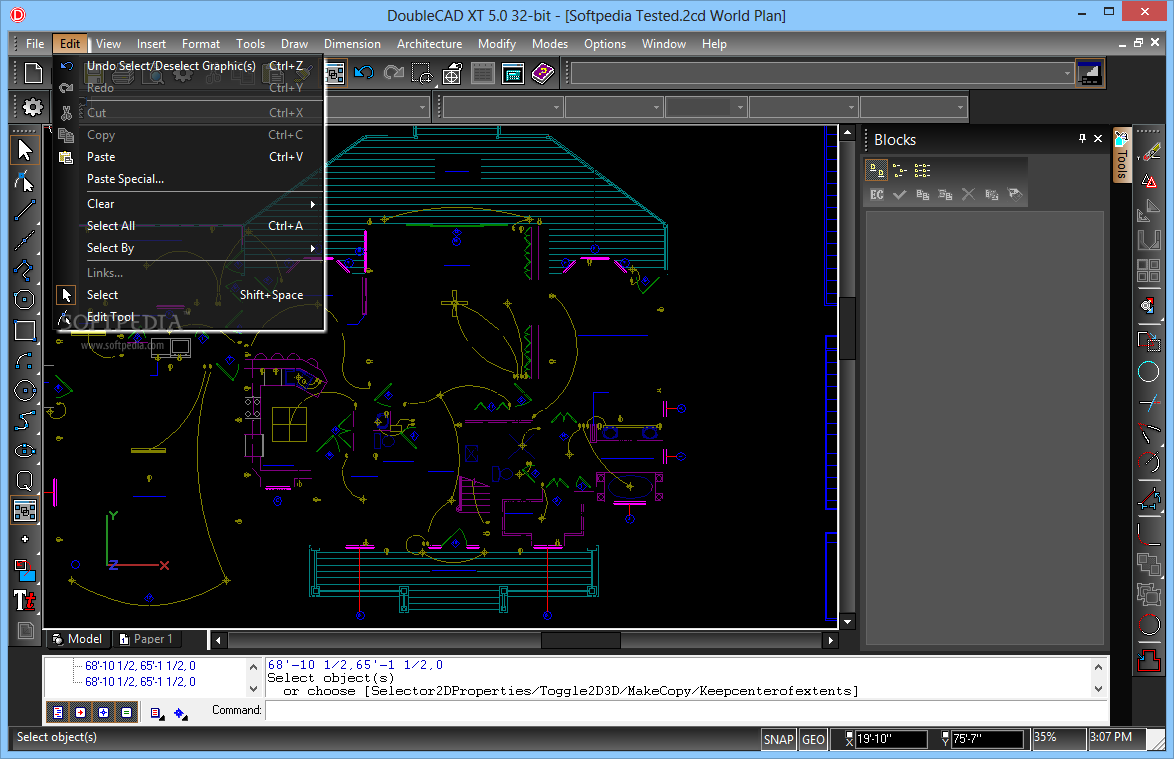Click the cyan circle tool on right toolbar

pos(1149,371)
